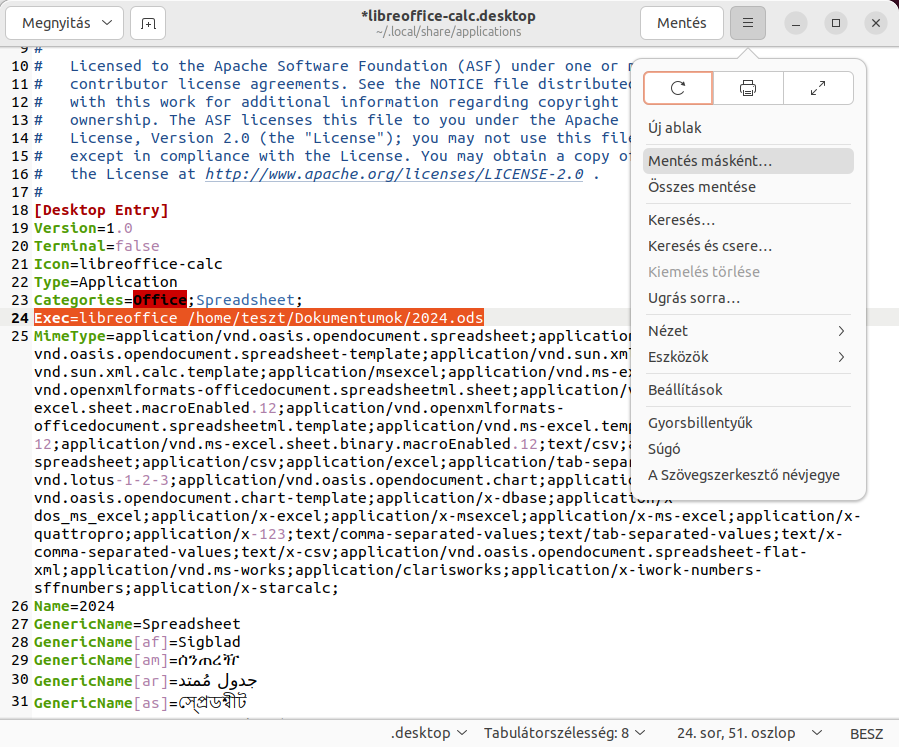Click the new tab icon button
The width and height of the screenshot is (899, 747).
click(148, 24)
